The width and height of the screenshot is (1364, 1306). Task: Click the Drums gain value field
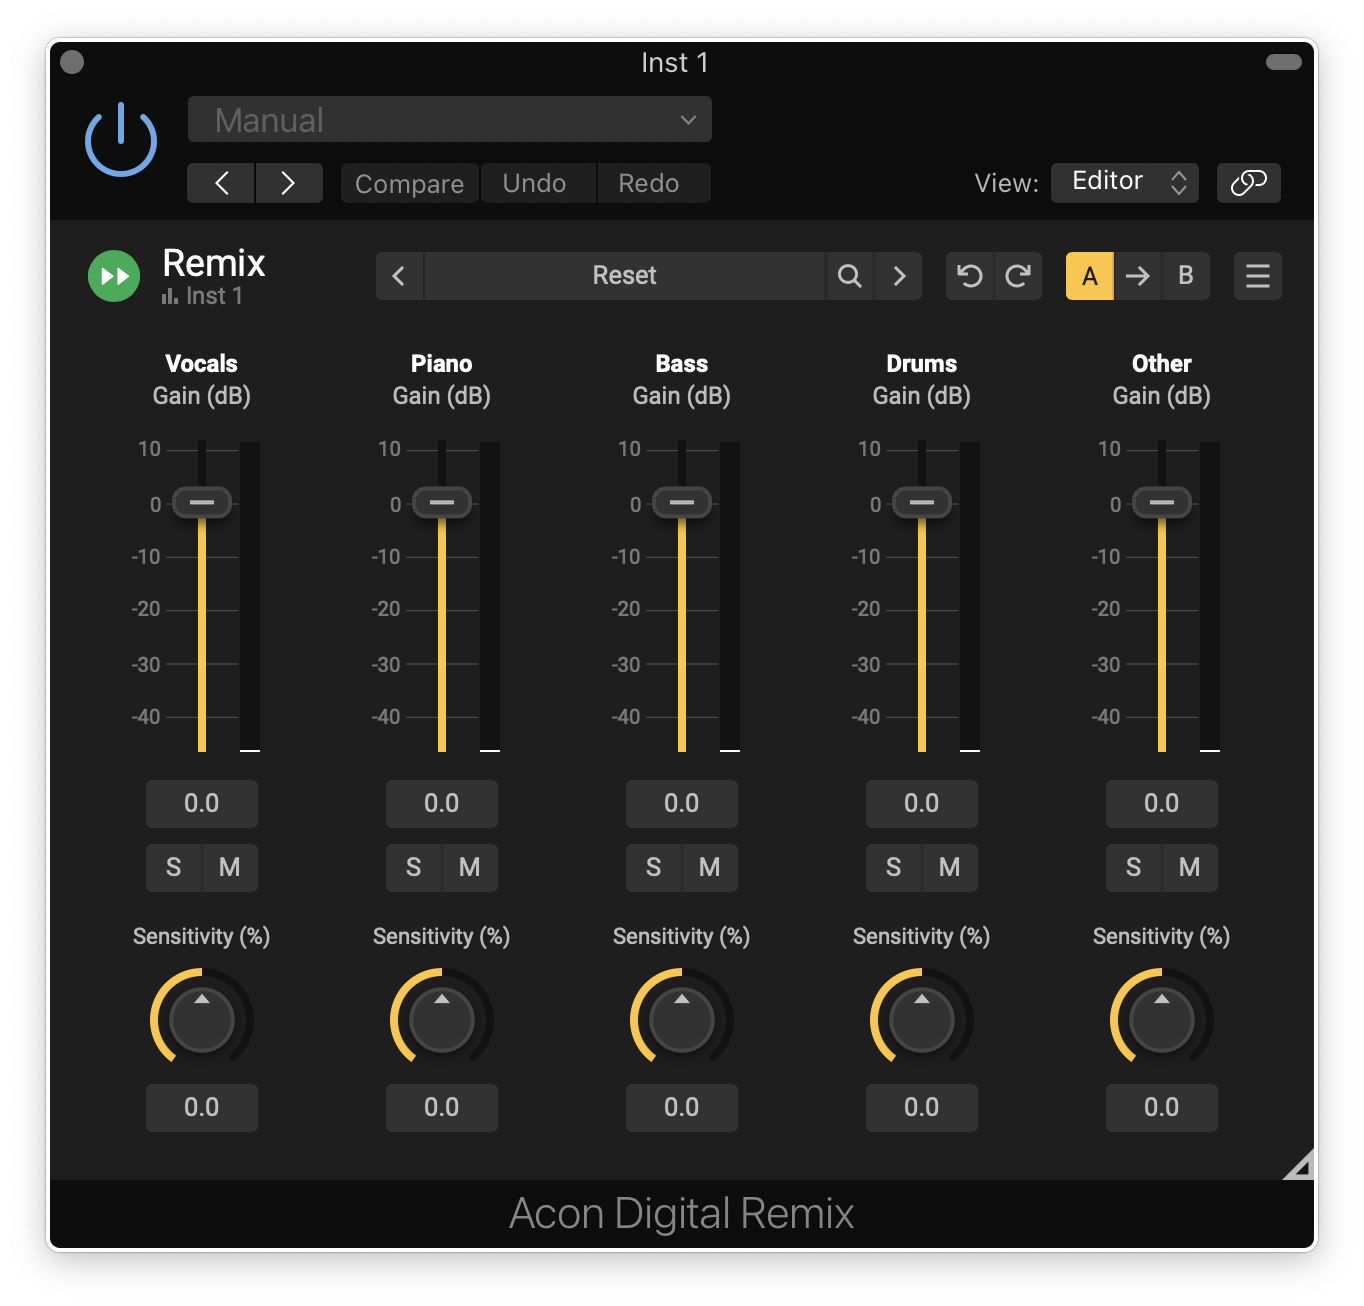pyautogui.click(x=922, y=804)
